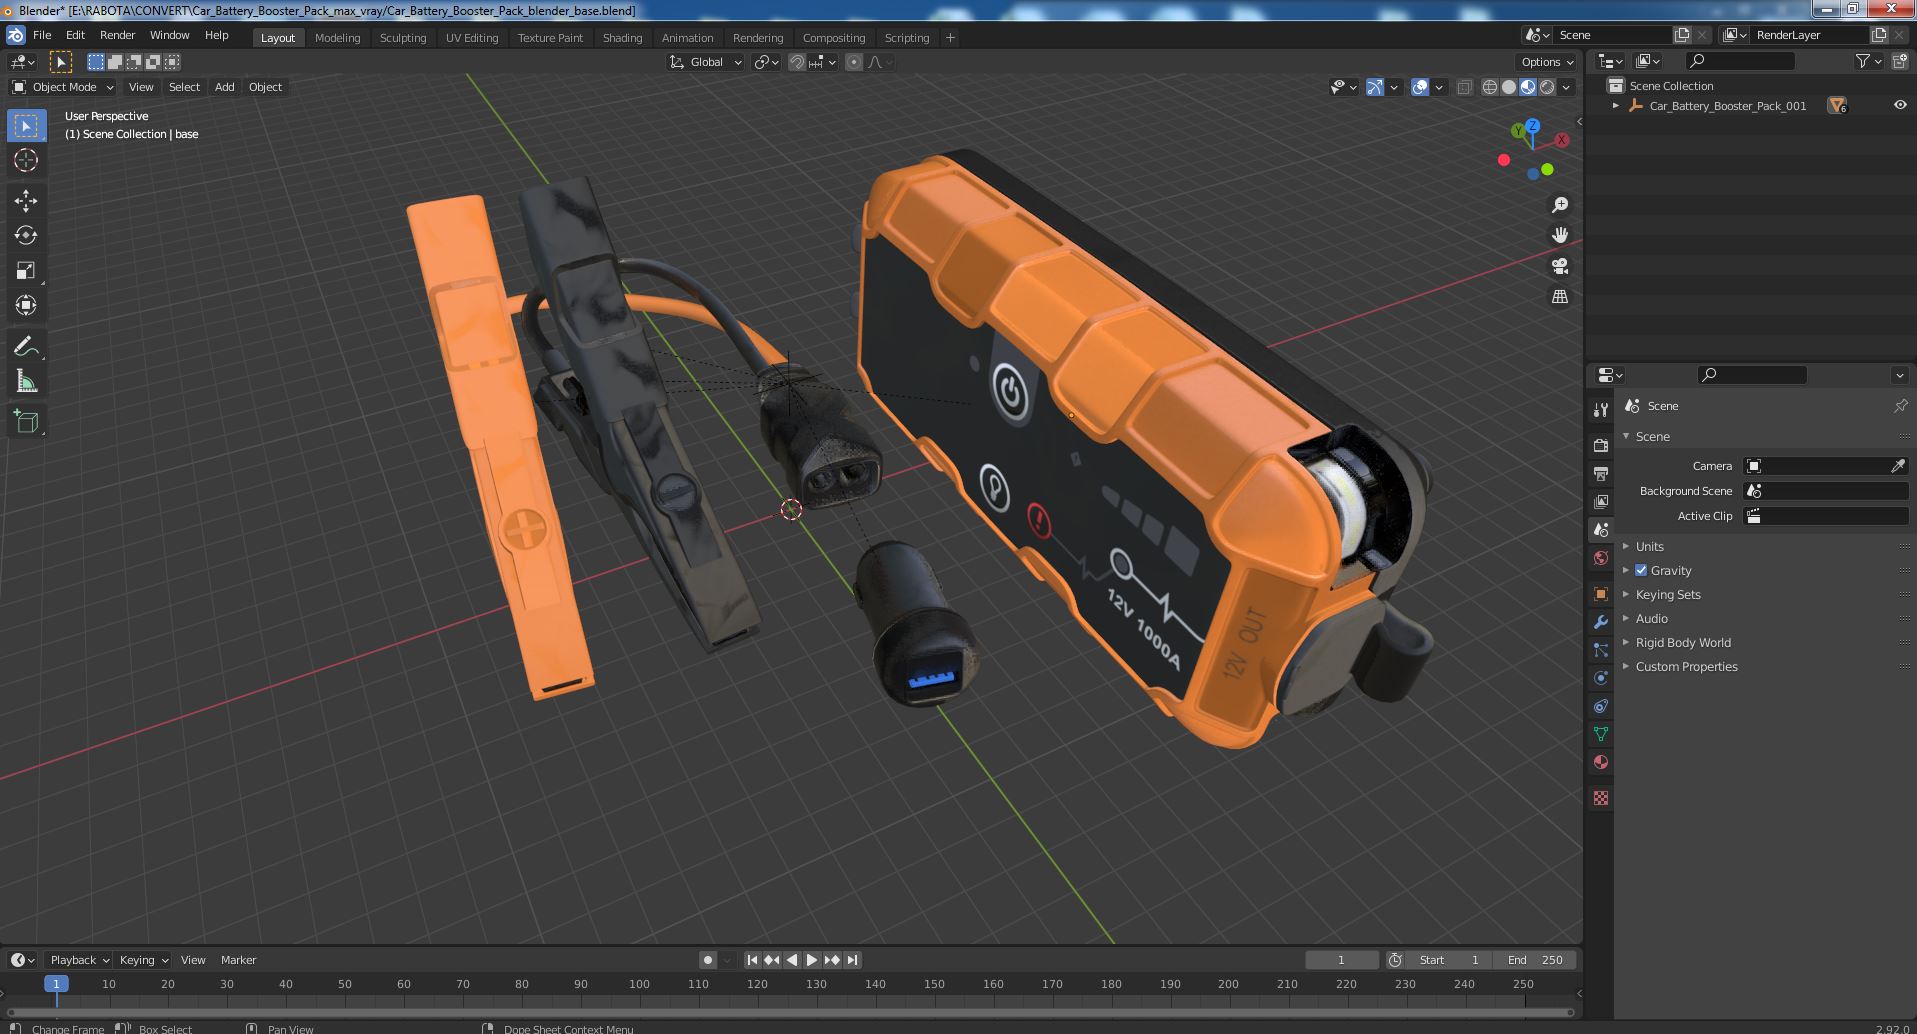Open the Object Mode dropdown
1917x1034 pixels.
click(x=63, y=87)
